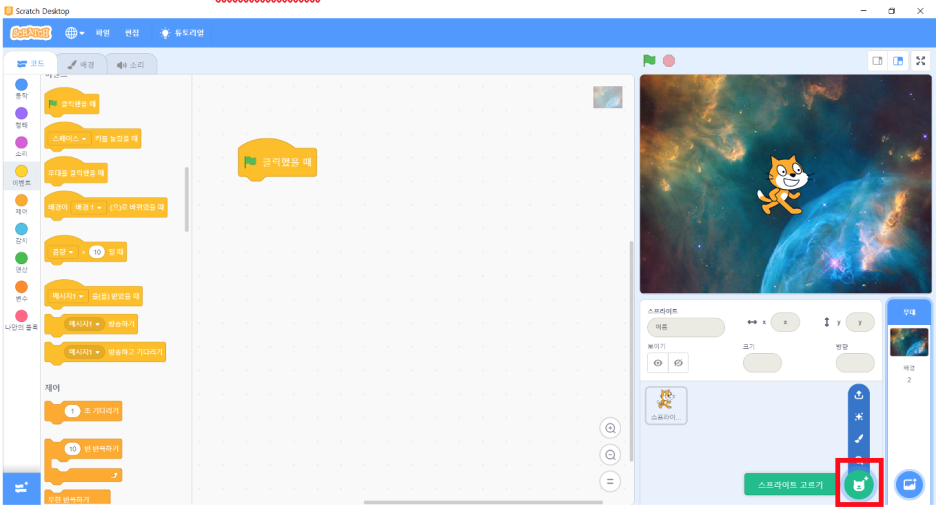Select the 이벤트 yellow block category
936x509 pixels.
tap(21, 175)
